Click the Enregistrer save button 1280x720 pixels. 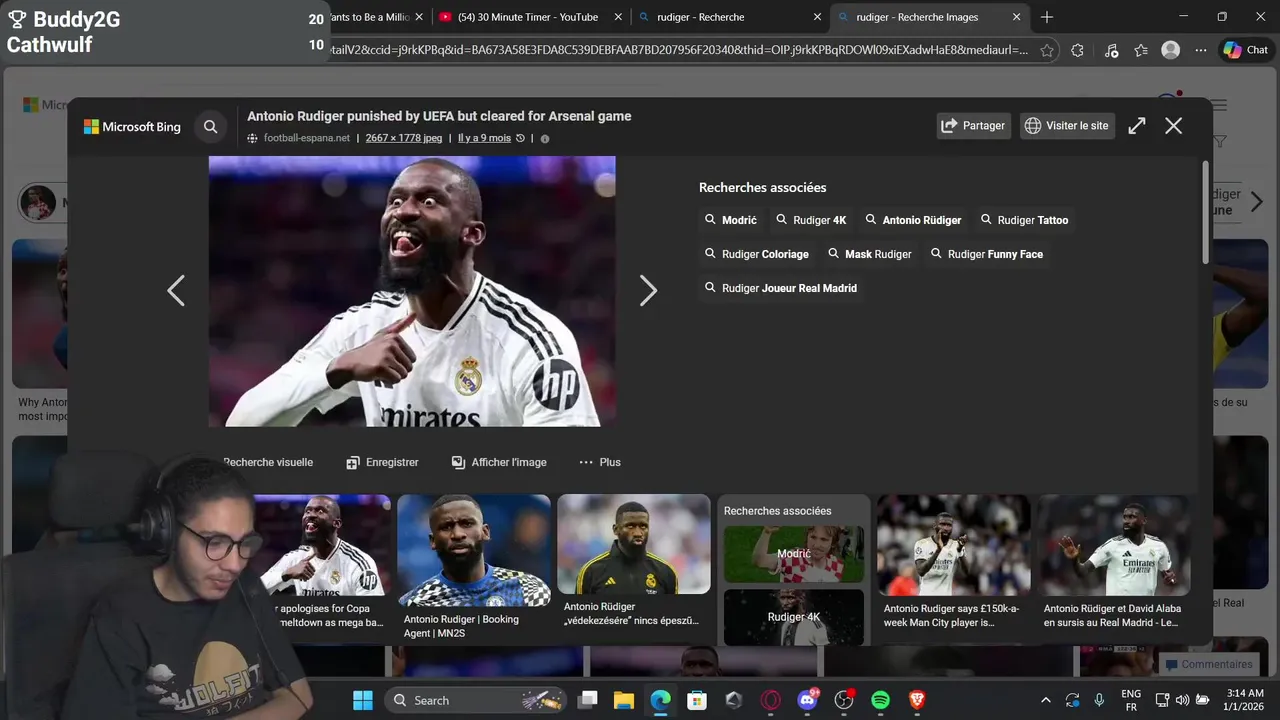382,462
